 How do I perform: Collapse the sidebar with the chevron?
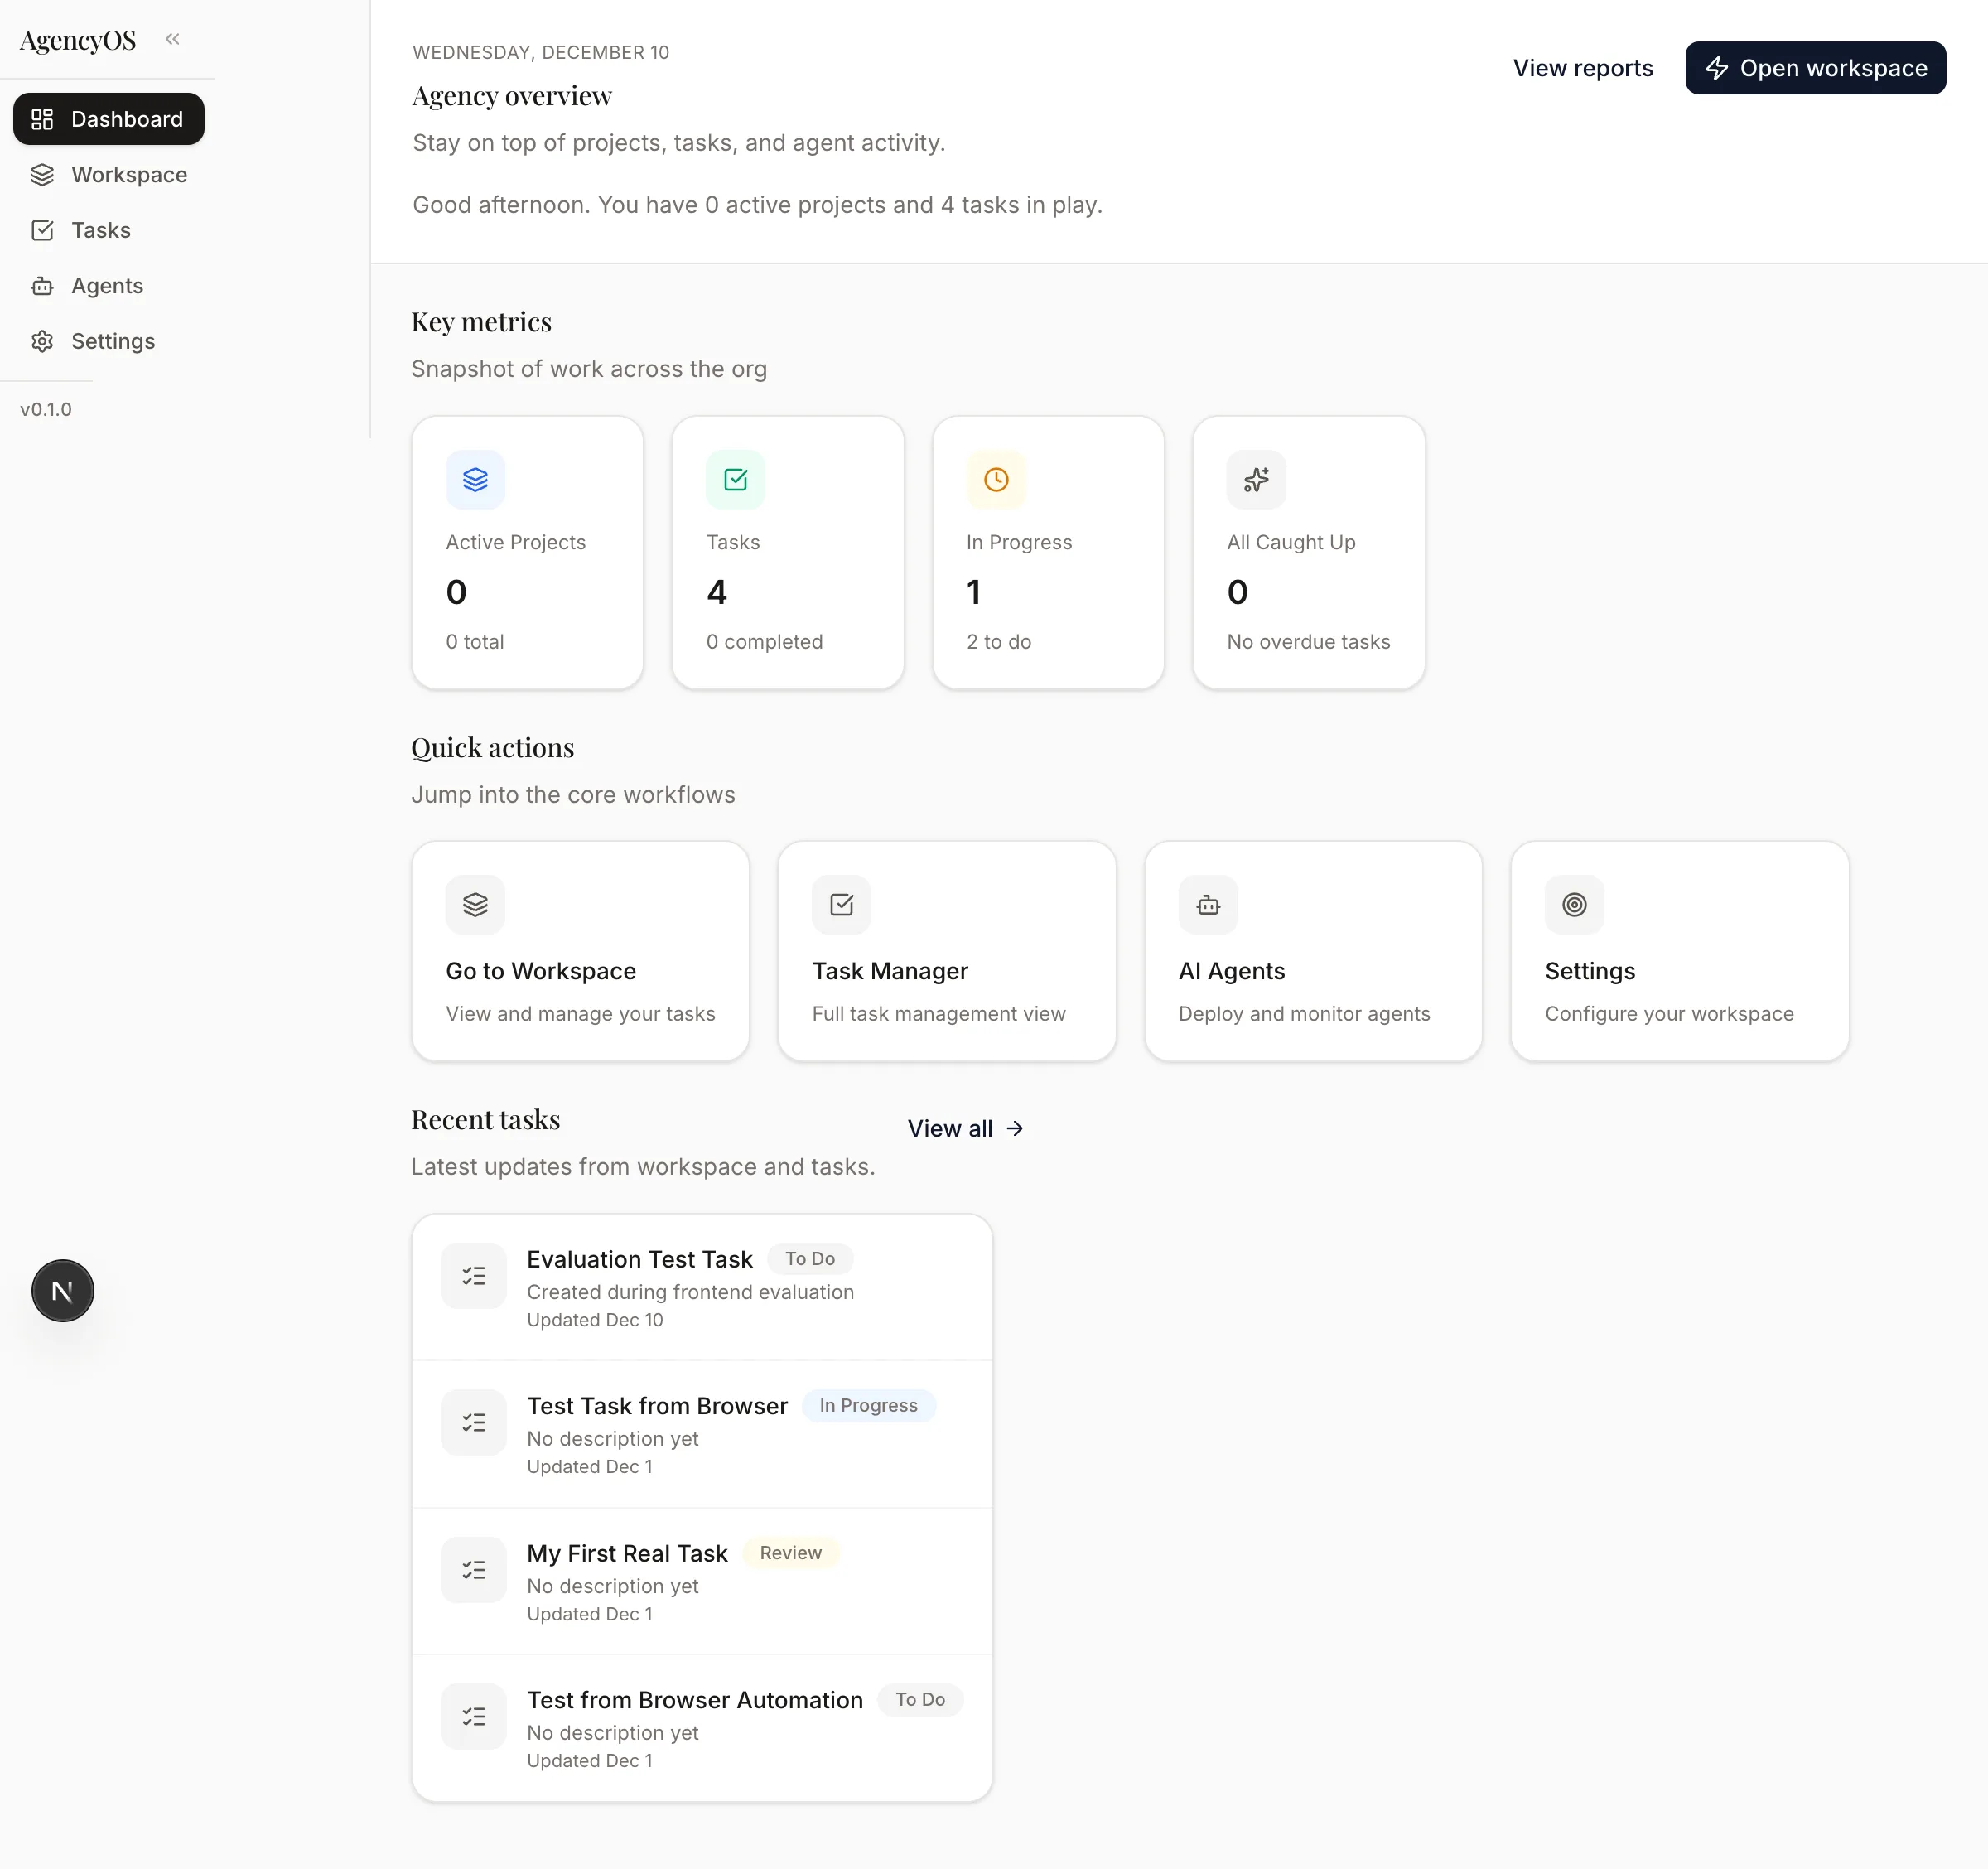coord(172,39)
